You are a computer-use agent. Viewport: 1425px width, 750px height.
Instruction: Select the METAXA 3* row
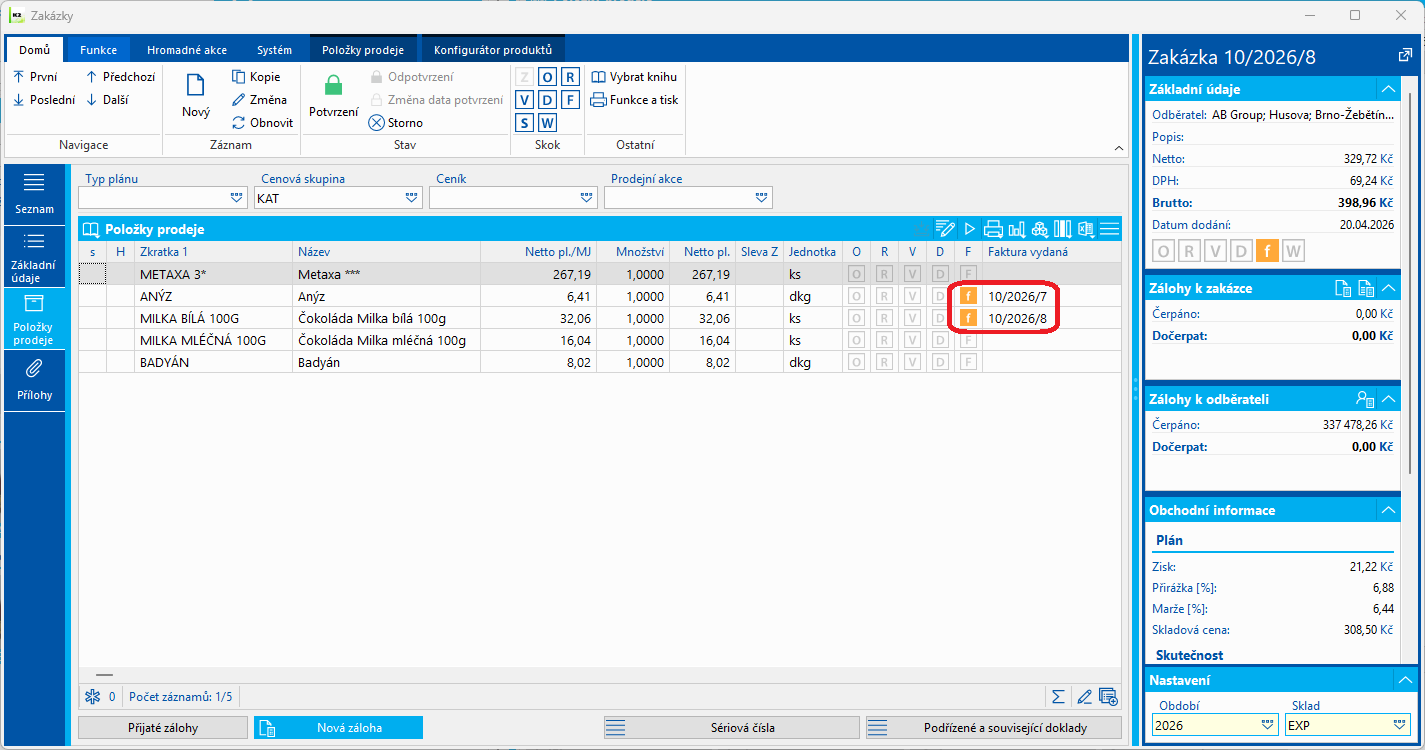click(600, 274)
